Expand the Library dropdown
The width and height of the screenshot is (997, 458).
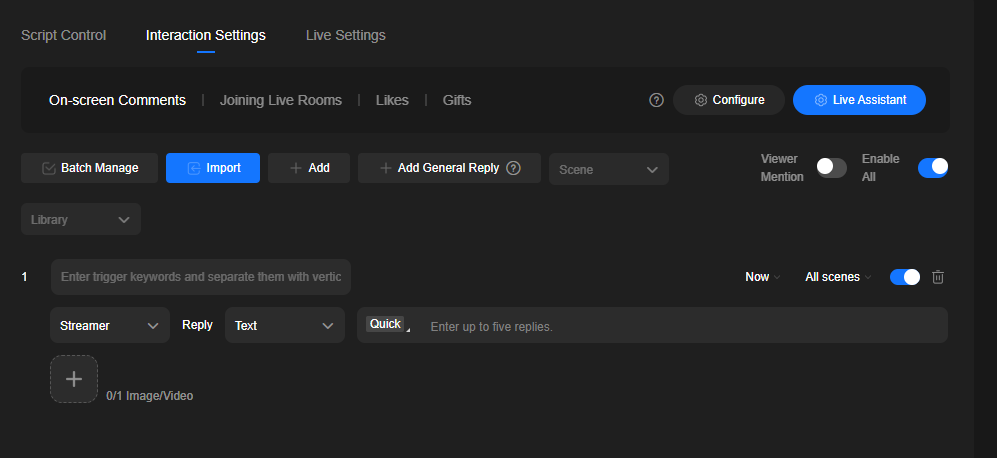point(81,219)
